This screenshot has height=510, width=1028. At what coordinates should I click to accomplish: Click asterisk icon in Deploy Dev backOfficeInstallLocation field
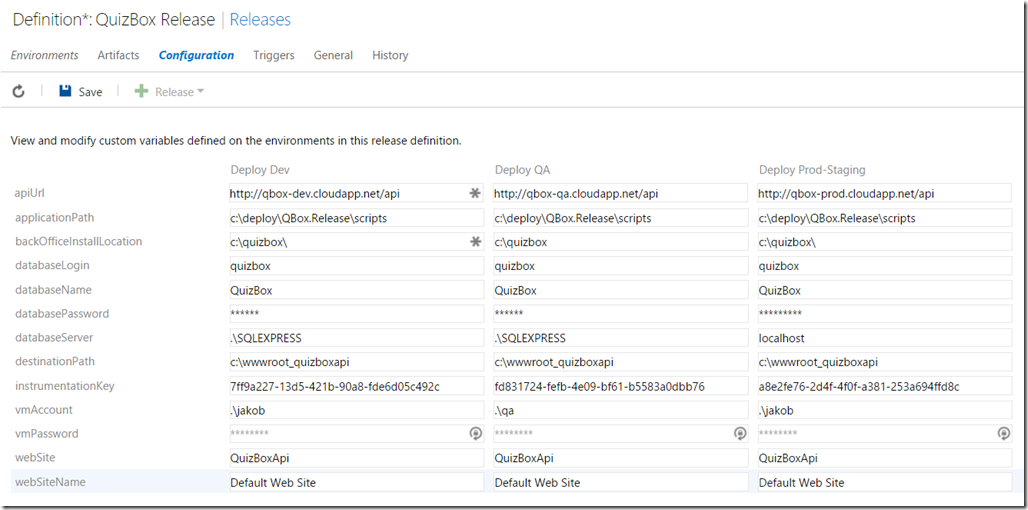[x=475, y=242]
